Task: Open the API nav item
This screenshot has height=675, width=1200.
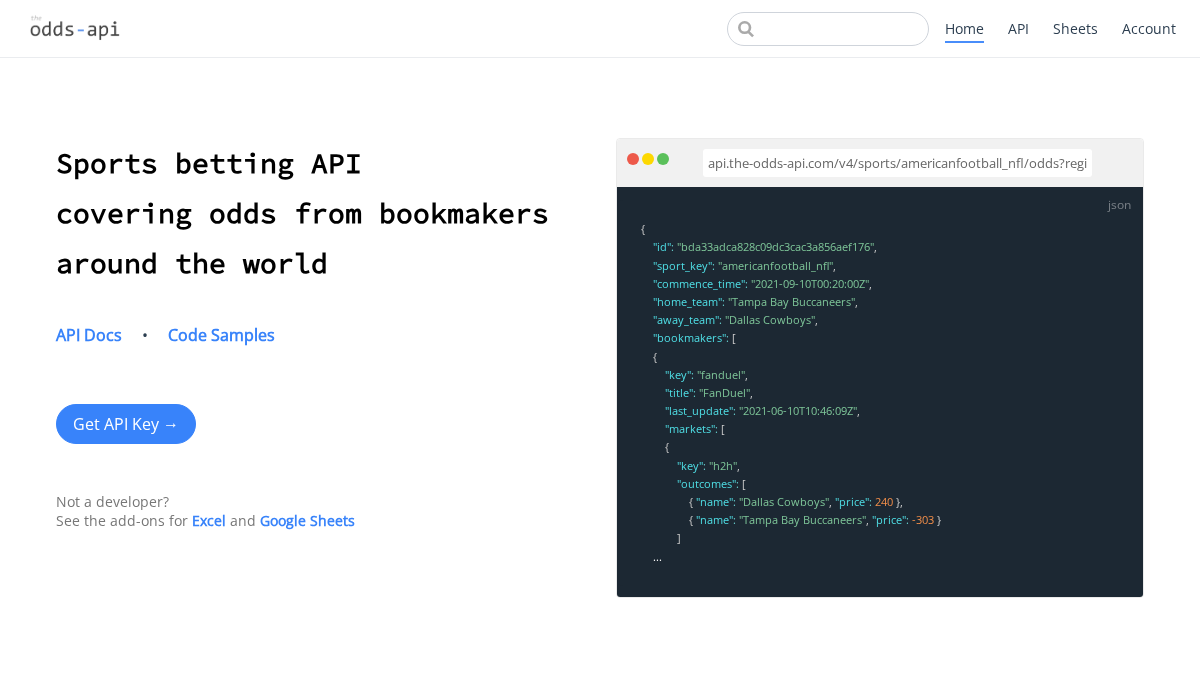Action: point(1018,29)
